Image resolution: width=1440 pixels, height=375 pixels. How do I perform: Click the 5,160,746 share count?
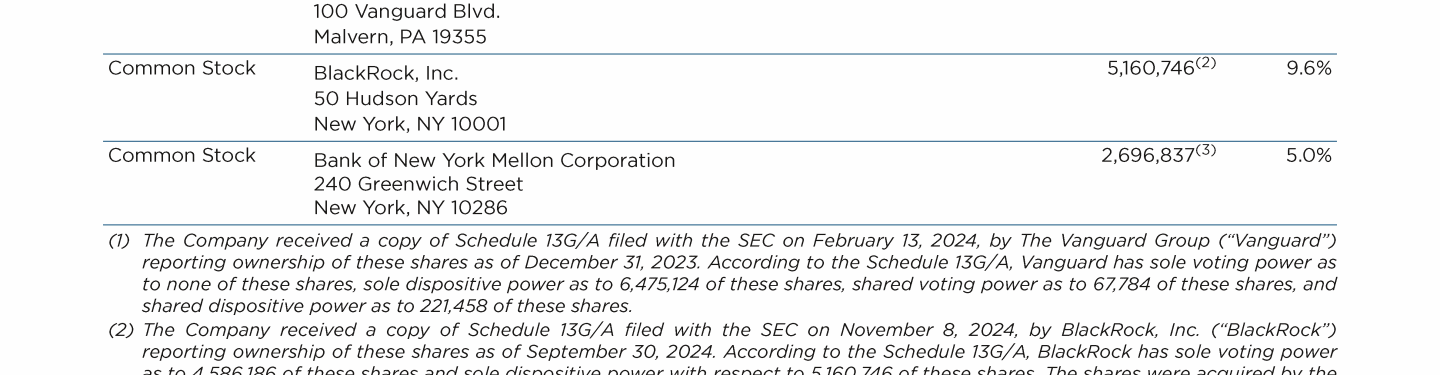click(x=1150, y=69)
